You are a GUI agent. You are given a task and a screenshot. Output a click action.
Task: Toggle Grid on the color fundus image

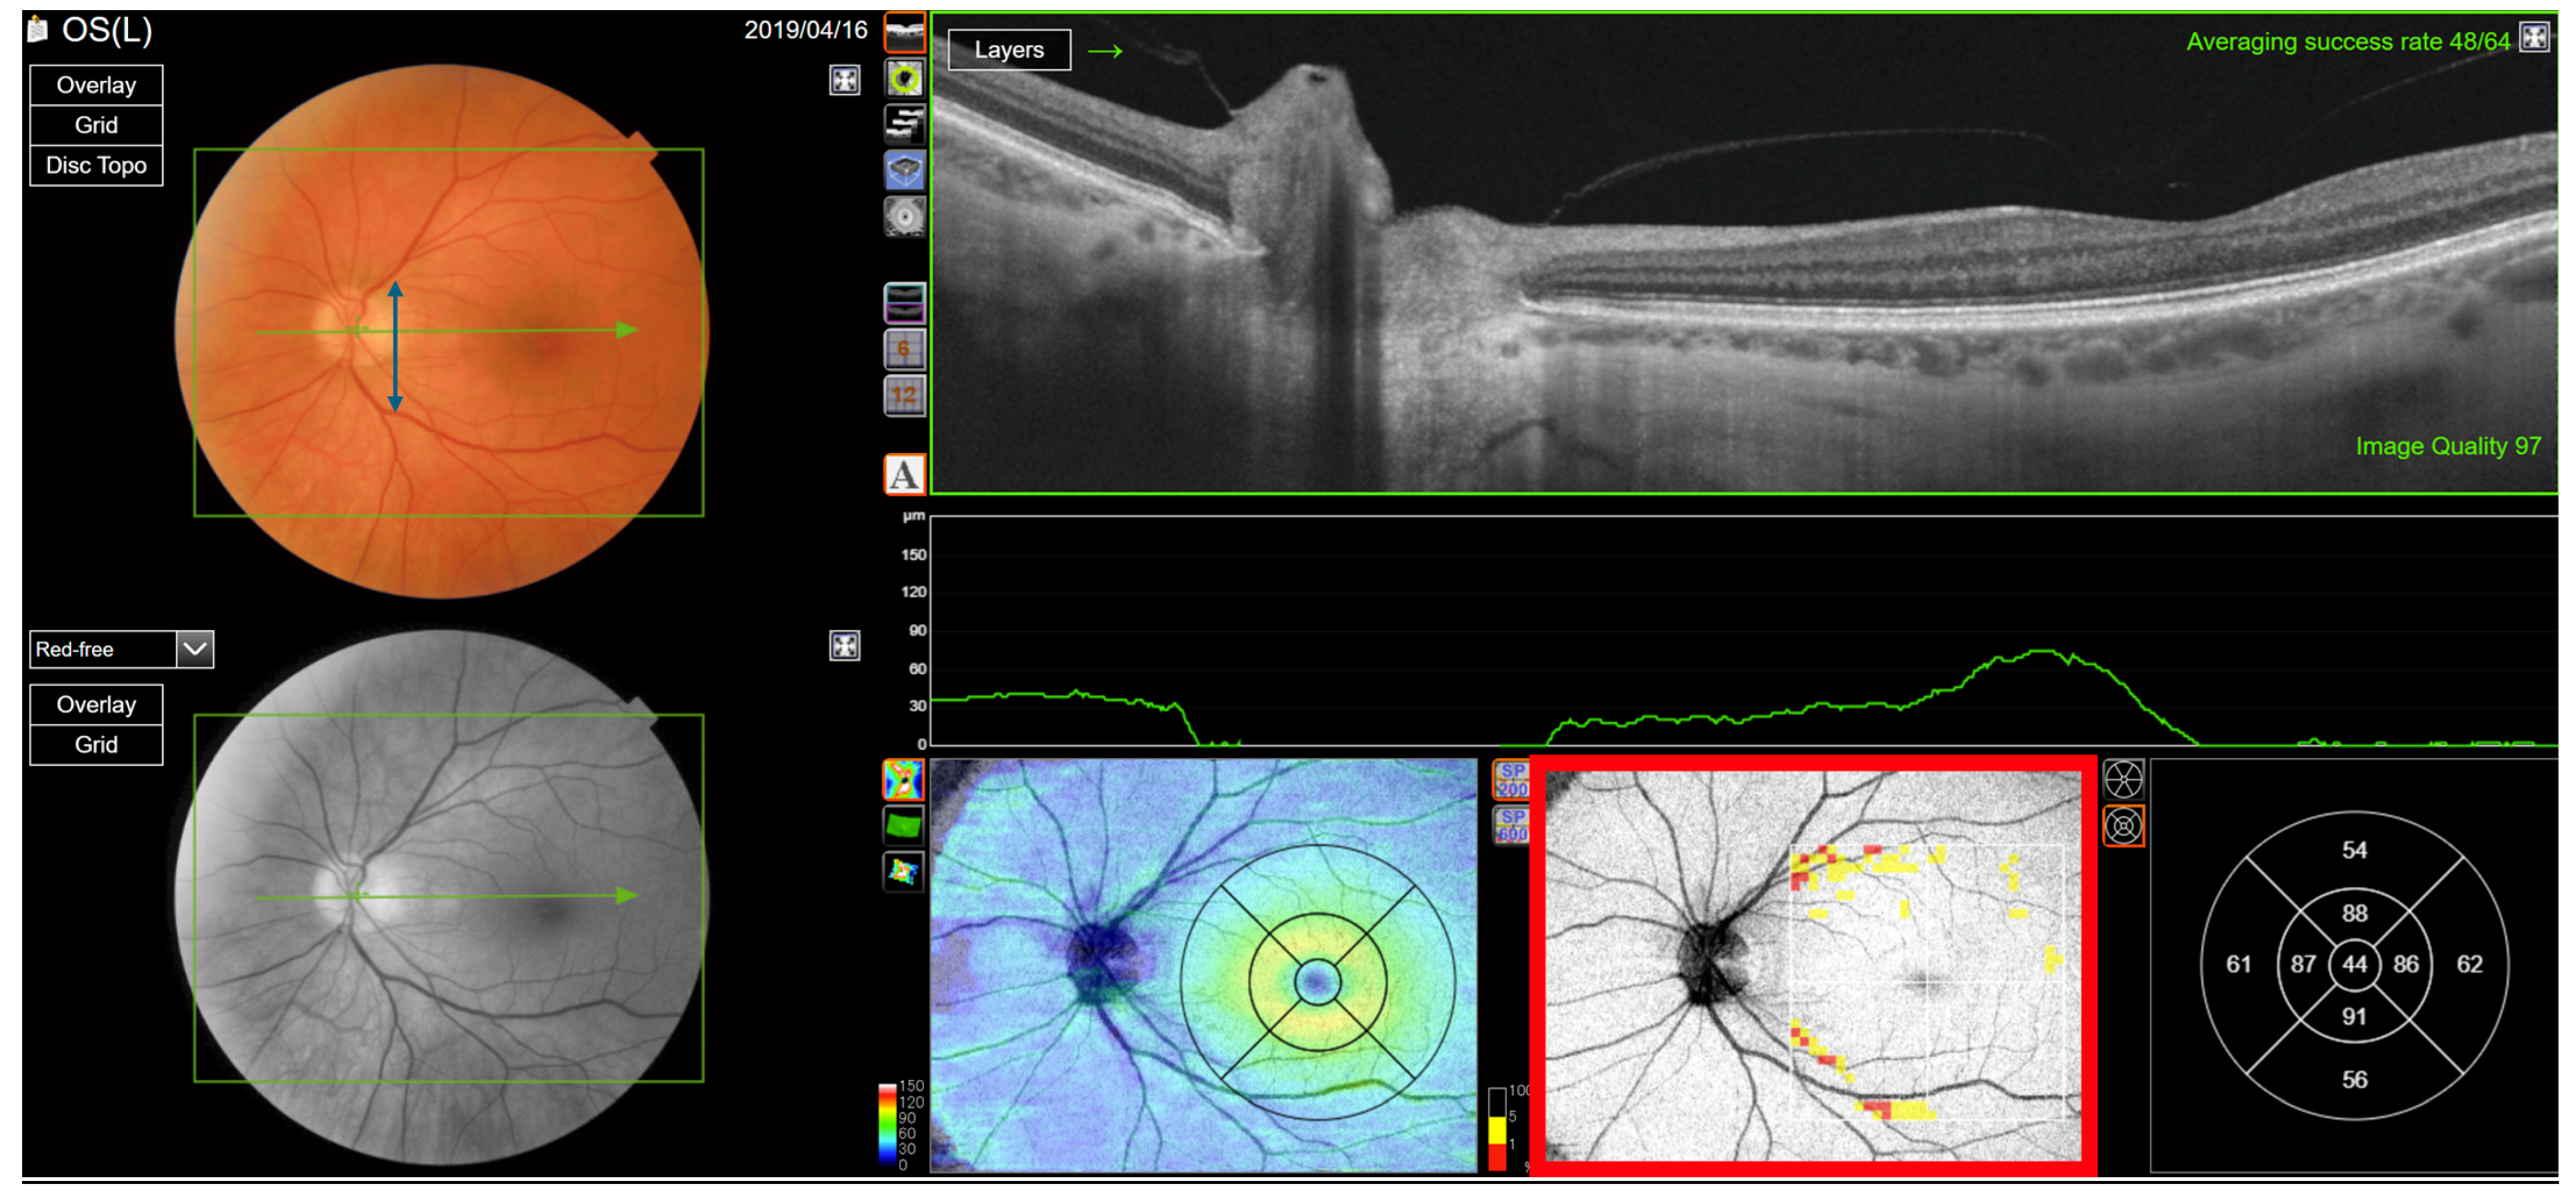(x=96, y=125)
